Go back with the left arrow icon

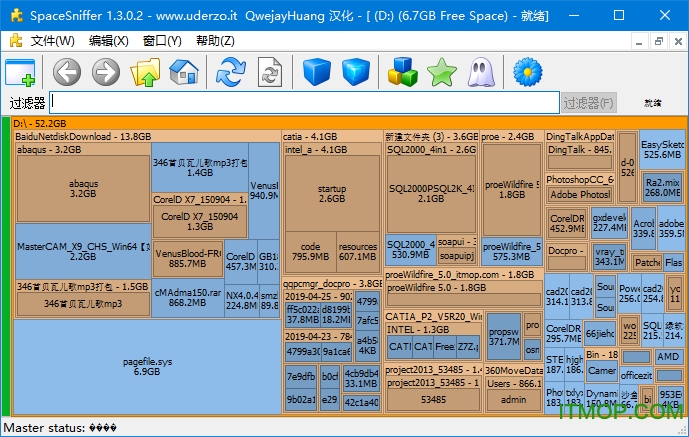point(67,72)
